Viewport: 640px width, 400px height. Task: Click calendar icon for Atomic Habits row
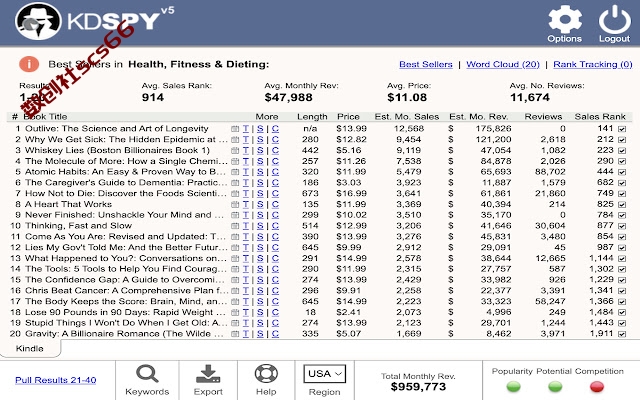pos(235,172)
